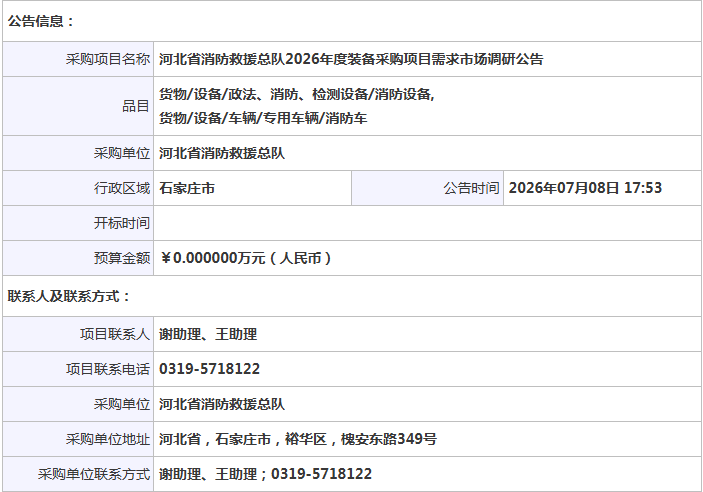
Task: Click the phone number in the 项目联系电话 row
Action: click(x=209, y=370)
